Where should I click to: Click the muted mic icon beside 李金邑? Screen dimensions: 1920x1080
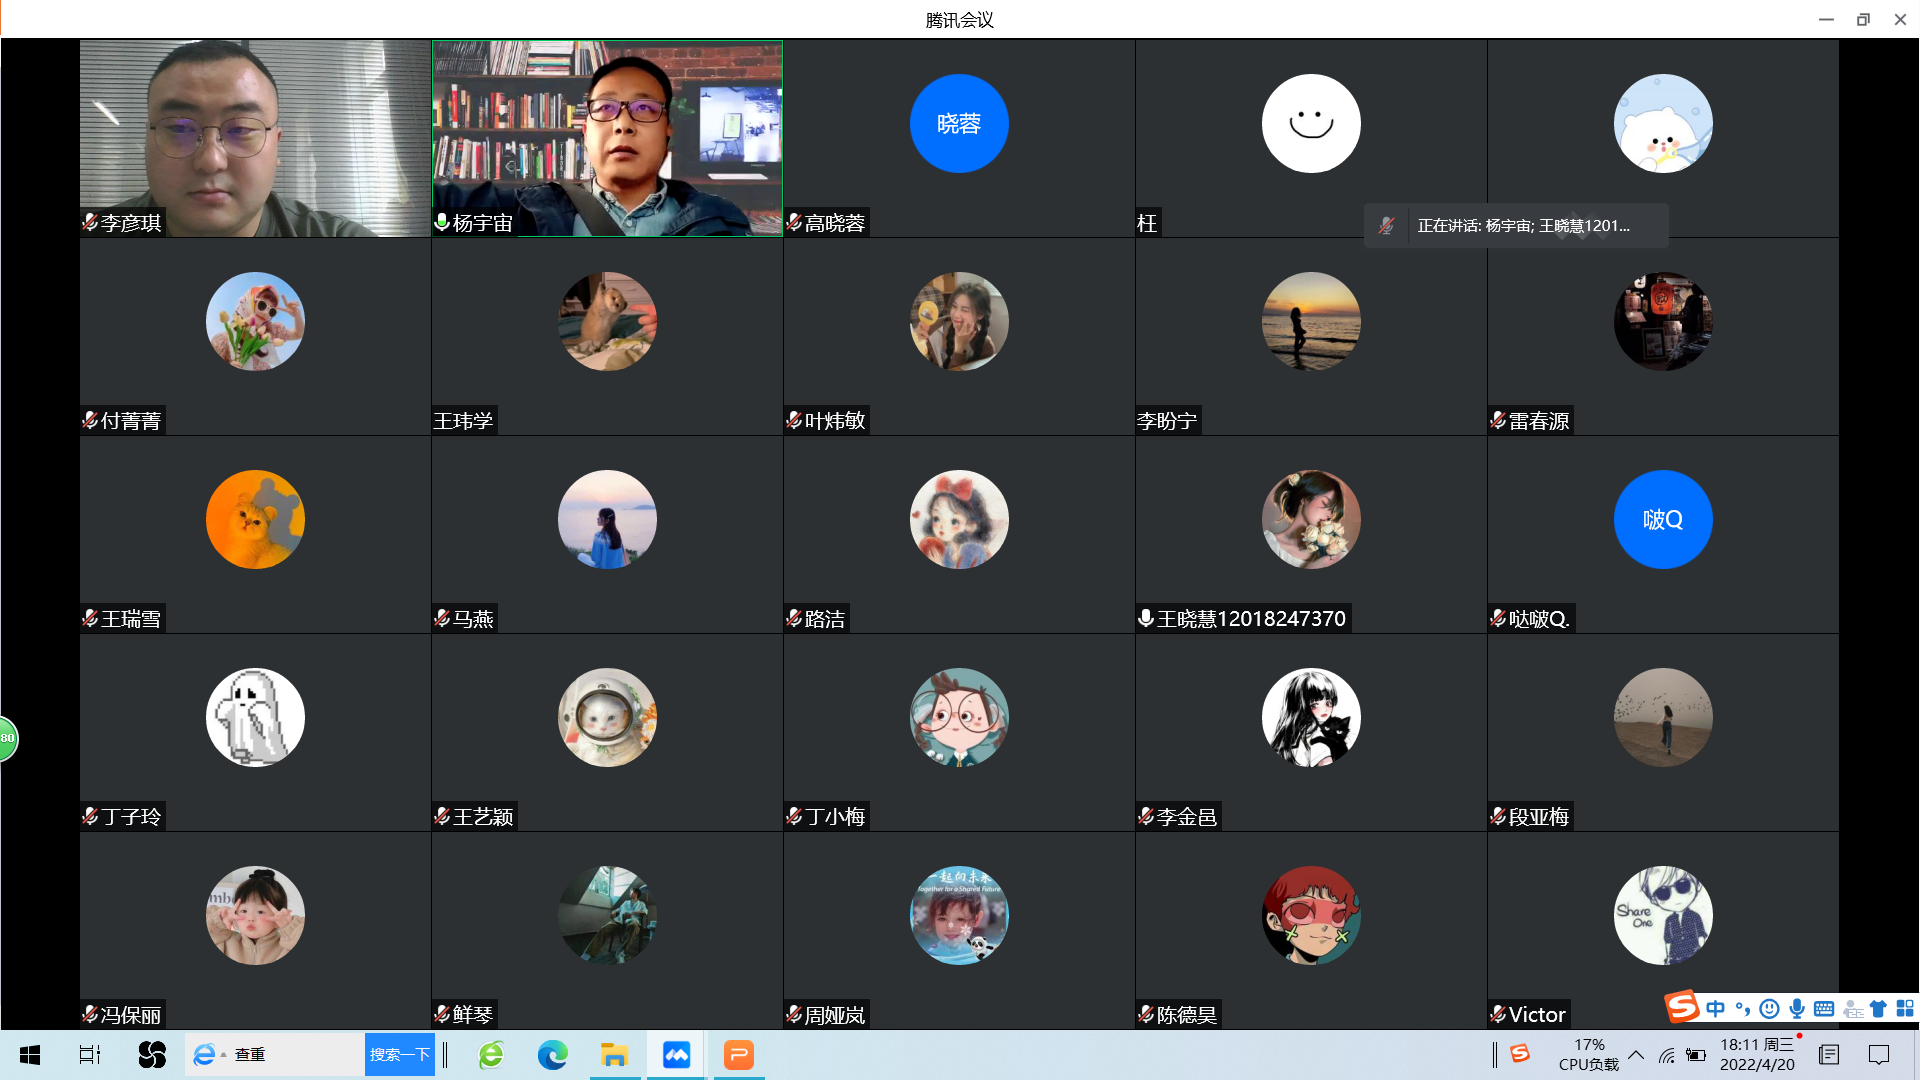pyautogui.click(x=1146, y=817)
